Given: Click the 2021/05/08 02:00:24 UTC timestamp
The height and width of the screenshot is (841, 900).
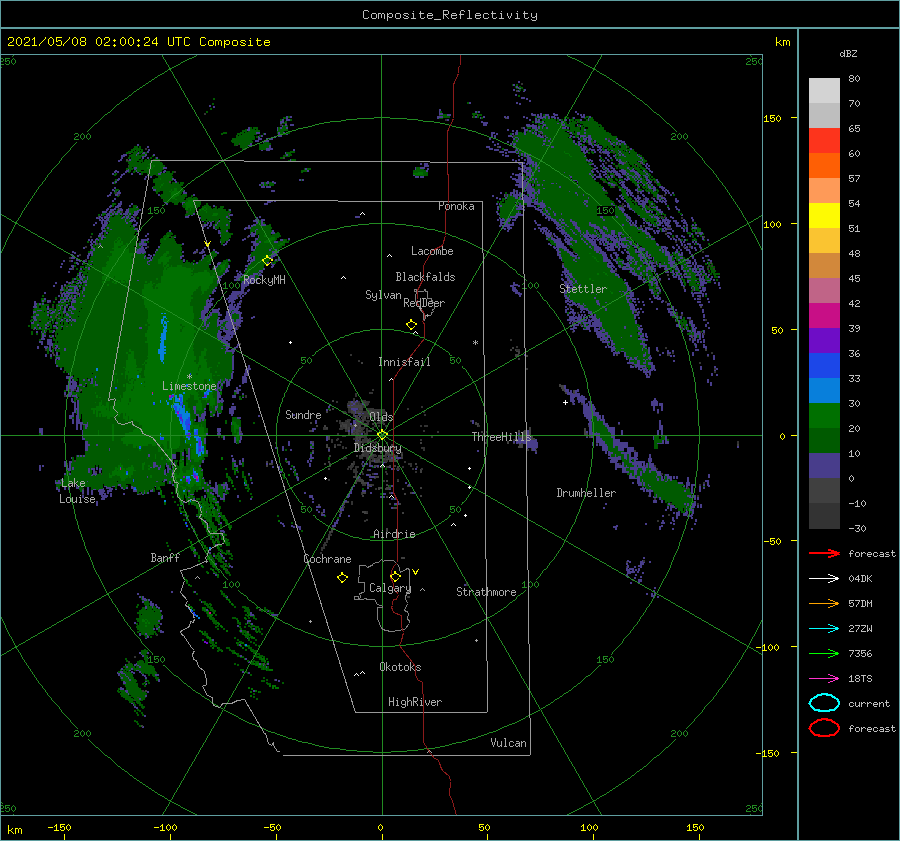Looking at the screenshot, I should 138,42.
